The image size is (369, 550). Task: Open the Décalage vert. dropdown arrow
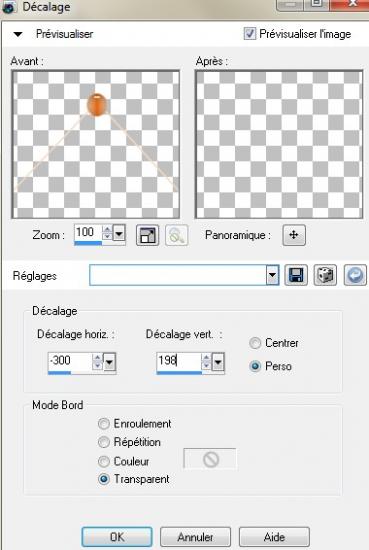(x=218, y=362)
